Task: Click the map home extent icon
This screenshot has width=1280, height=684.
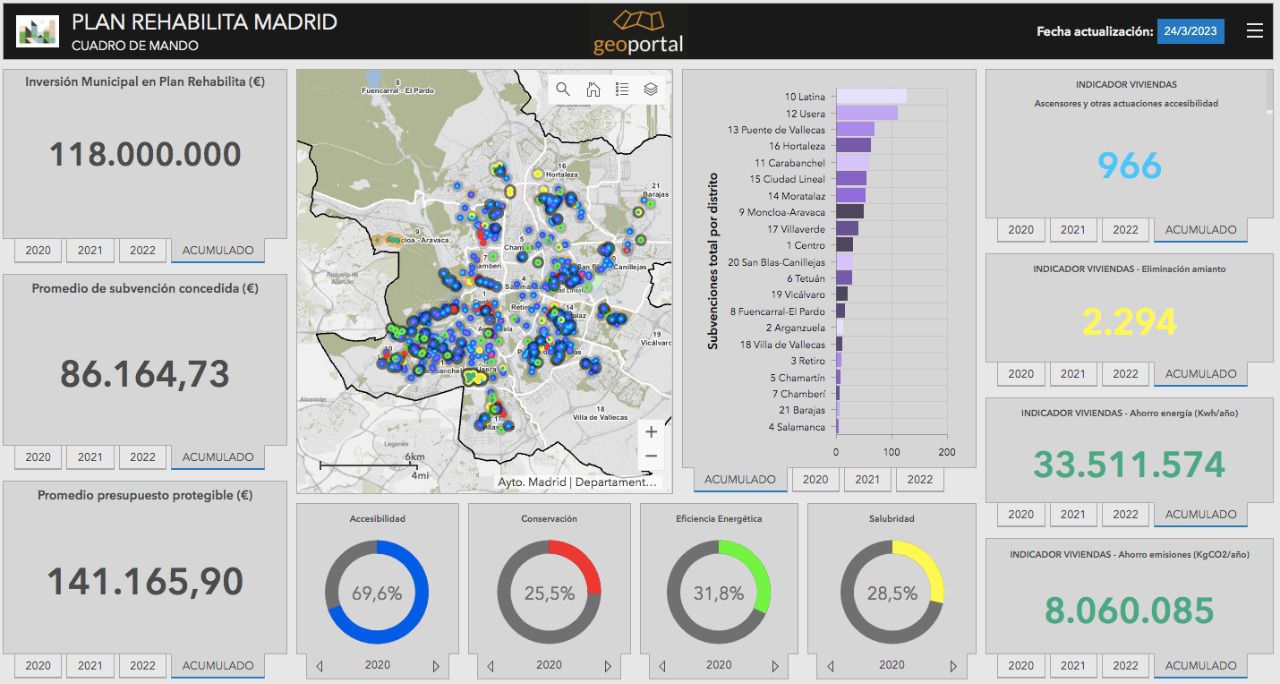Action: [x=592, y=89]
